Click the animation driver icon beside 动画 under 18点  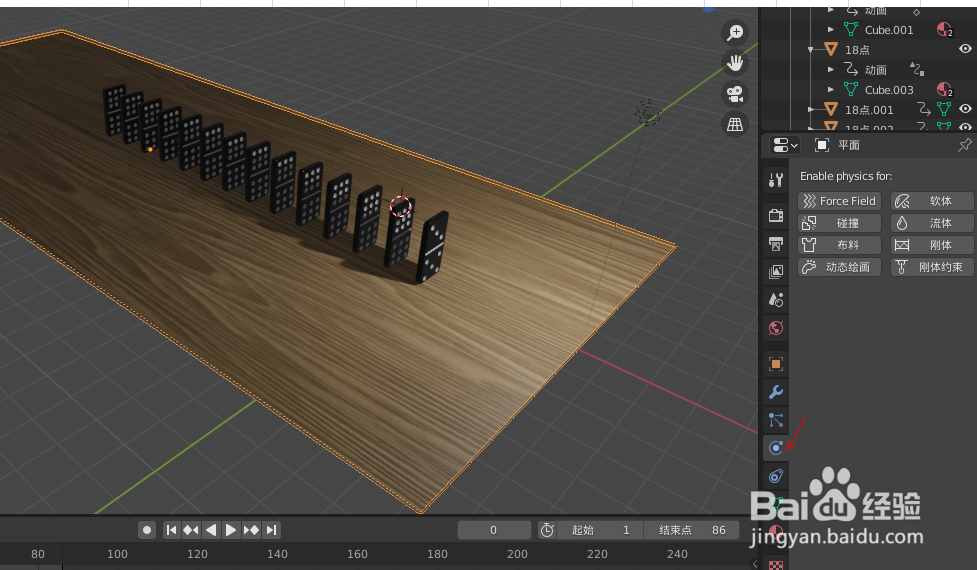coord(917,69)
